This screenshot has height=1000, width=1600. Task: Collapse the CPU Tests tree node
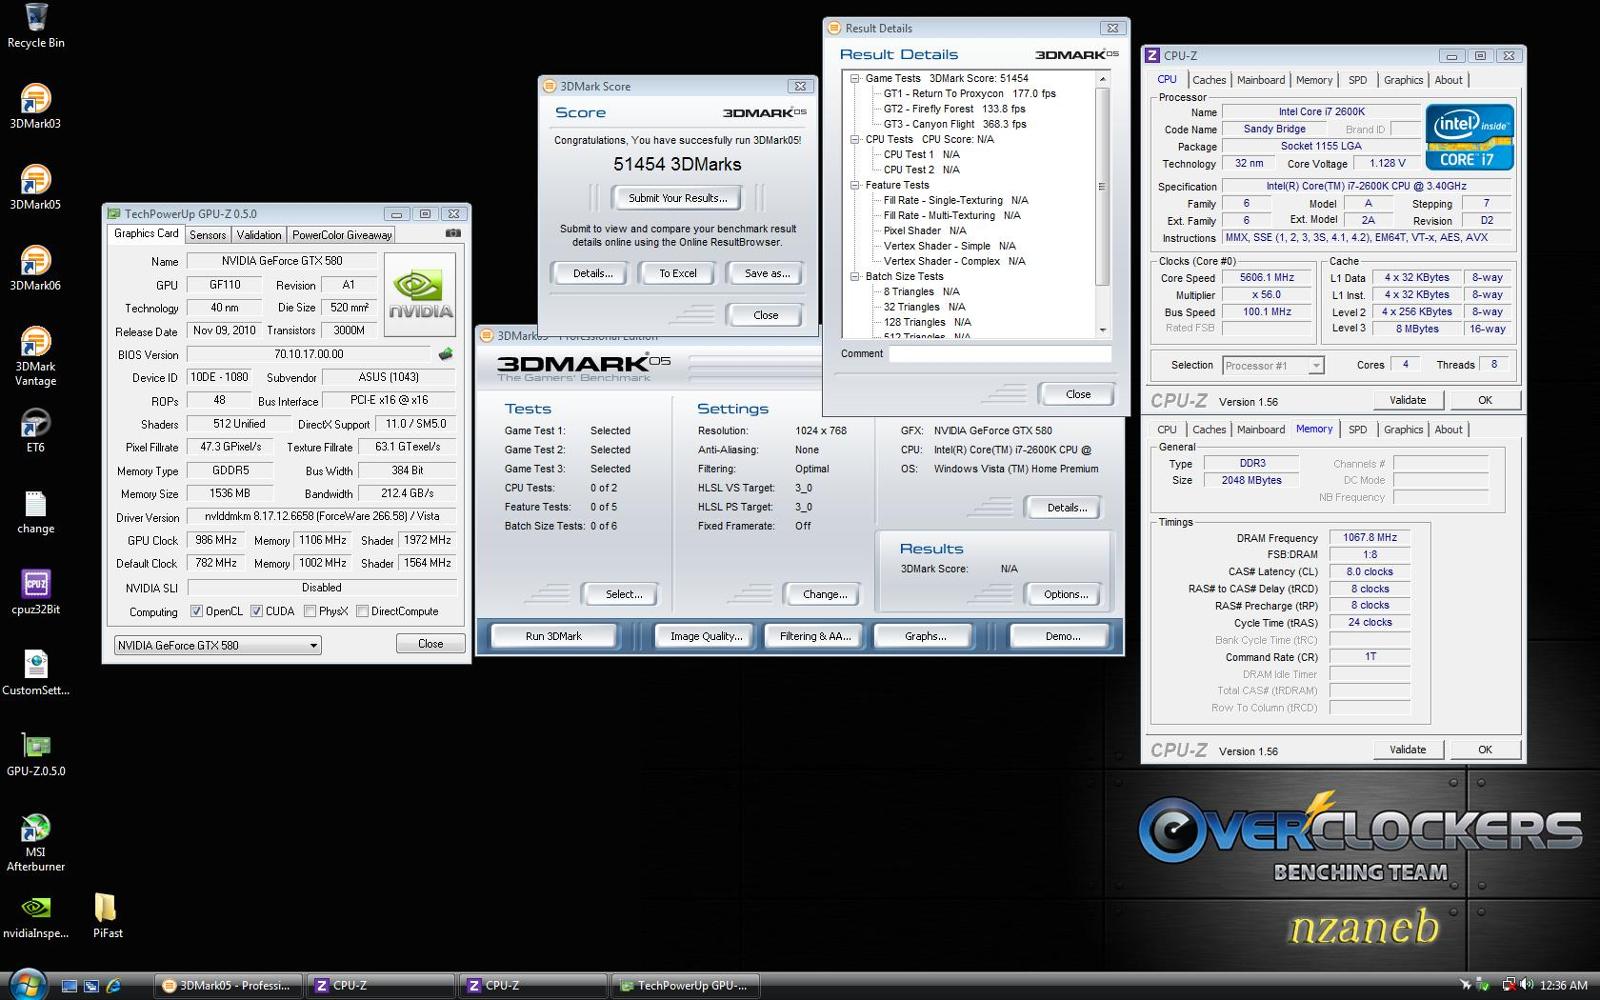point(855,139)
